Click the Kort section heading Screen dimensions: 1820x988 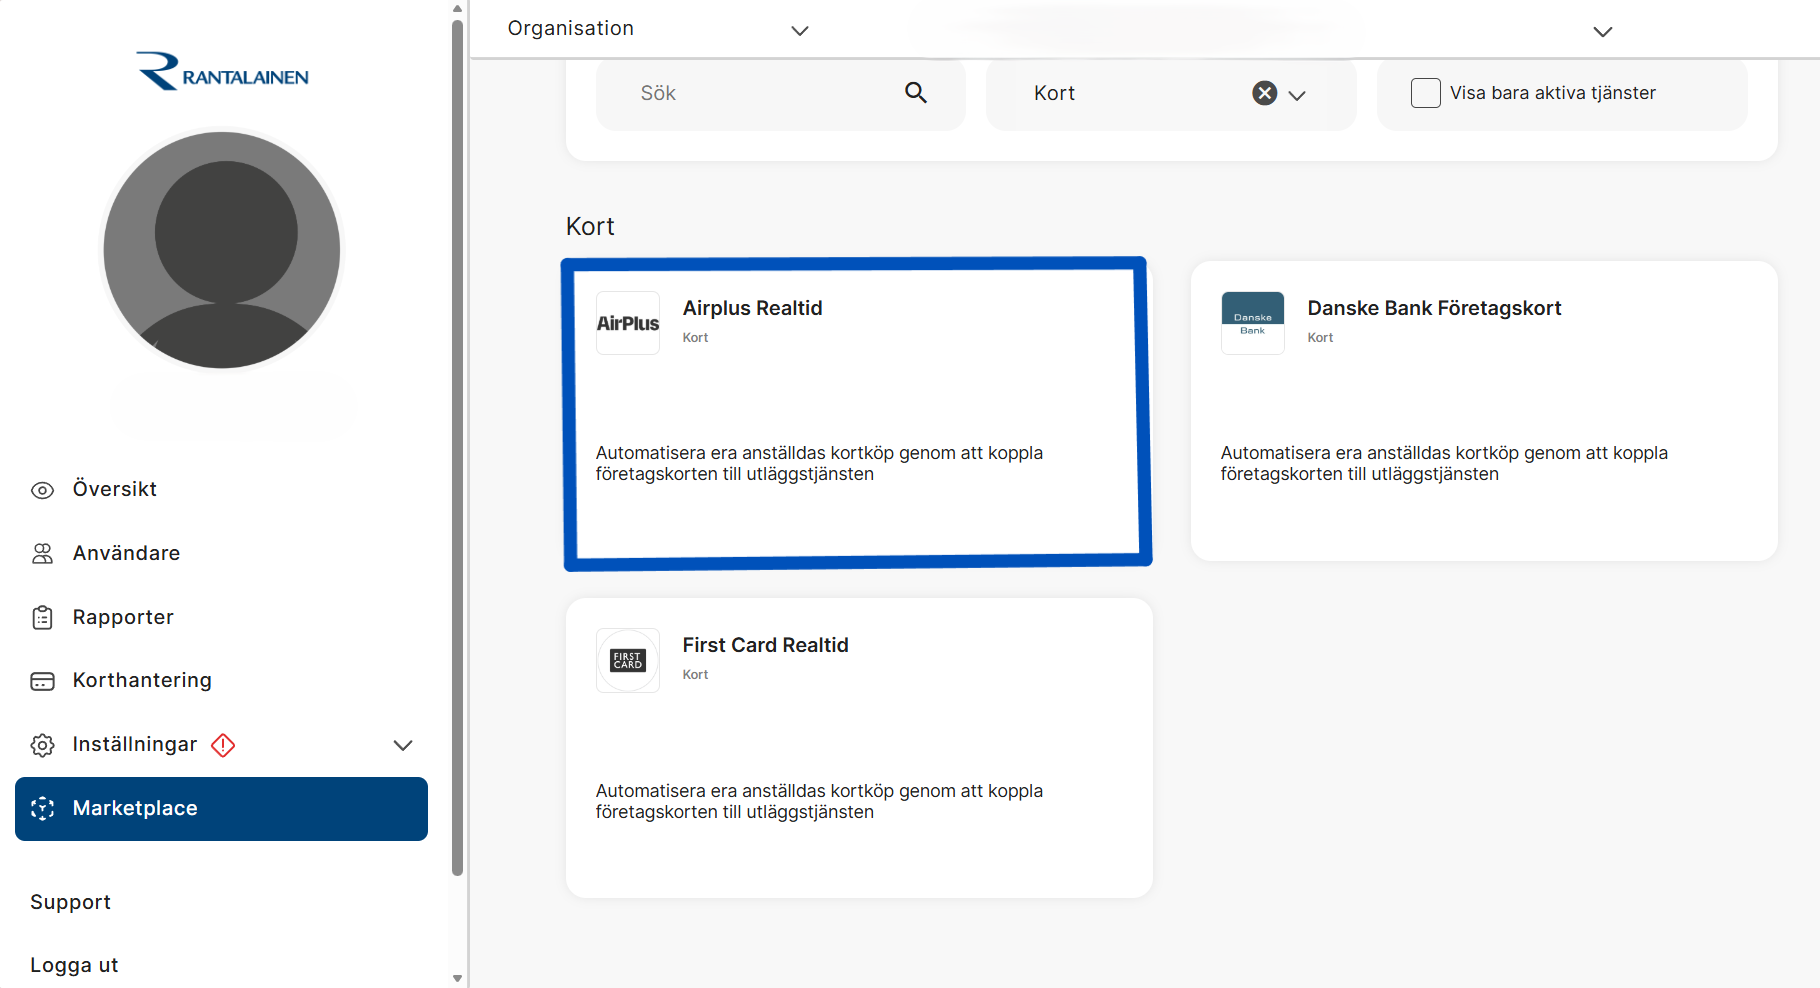[590, 227]
